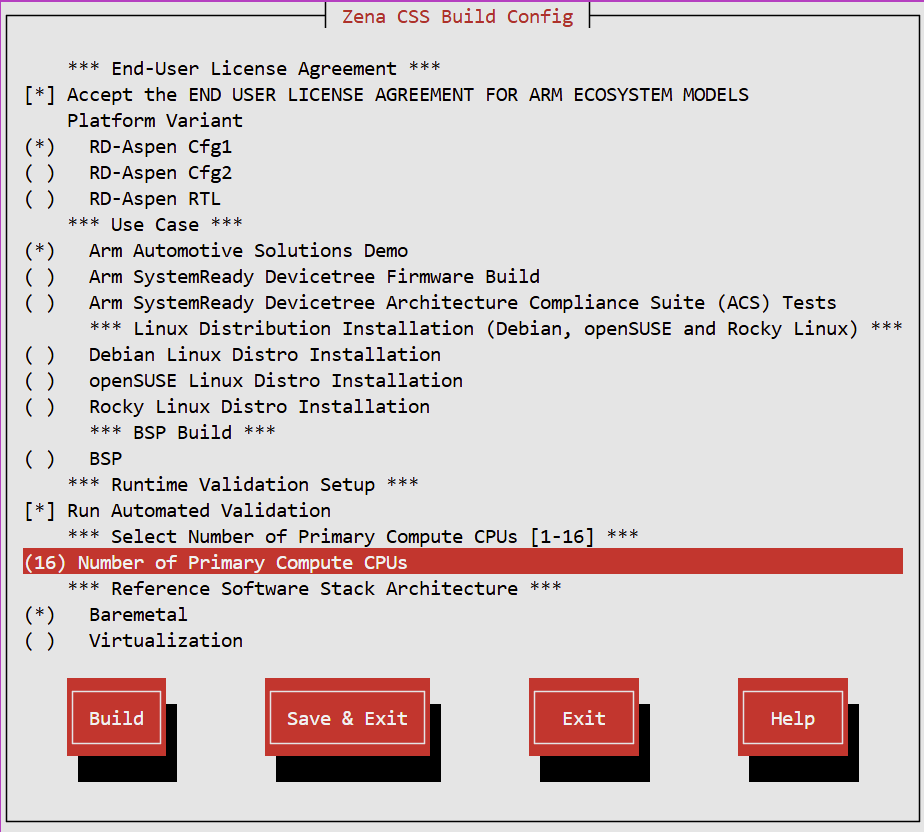
Task: Click the '*** Use Case ***' heading
Action: [x=155, y=224]
